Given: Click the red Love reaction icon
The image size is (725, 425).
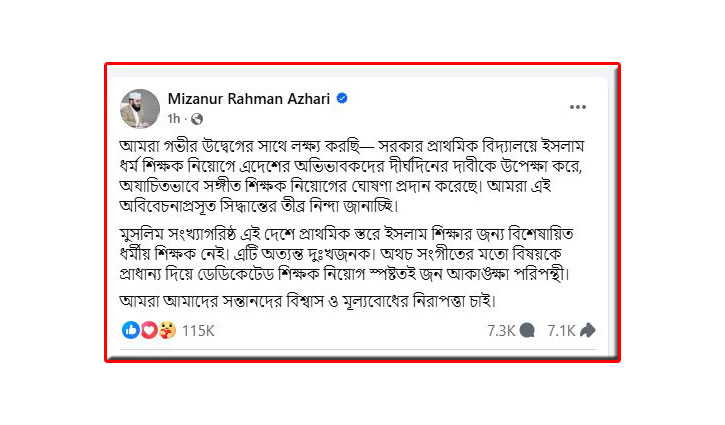Looking at the screenshot, I should (147, 329).
